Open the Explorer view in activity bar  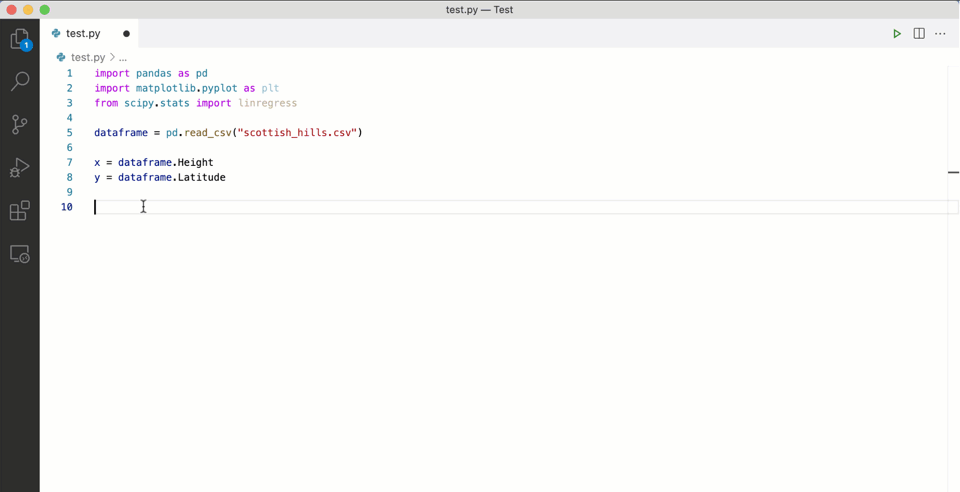[x=20, y=40]
